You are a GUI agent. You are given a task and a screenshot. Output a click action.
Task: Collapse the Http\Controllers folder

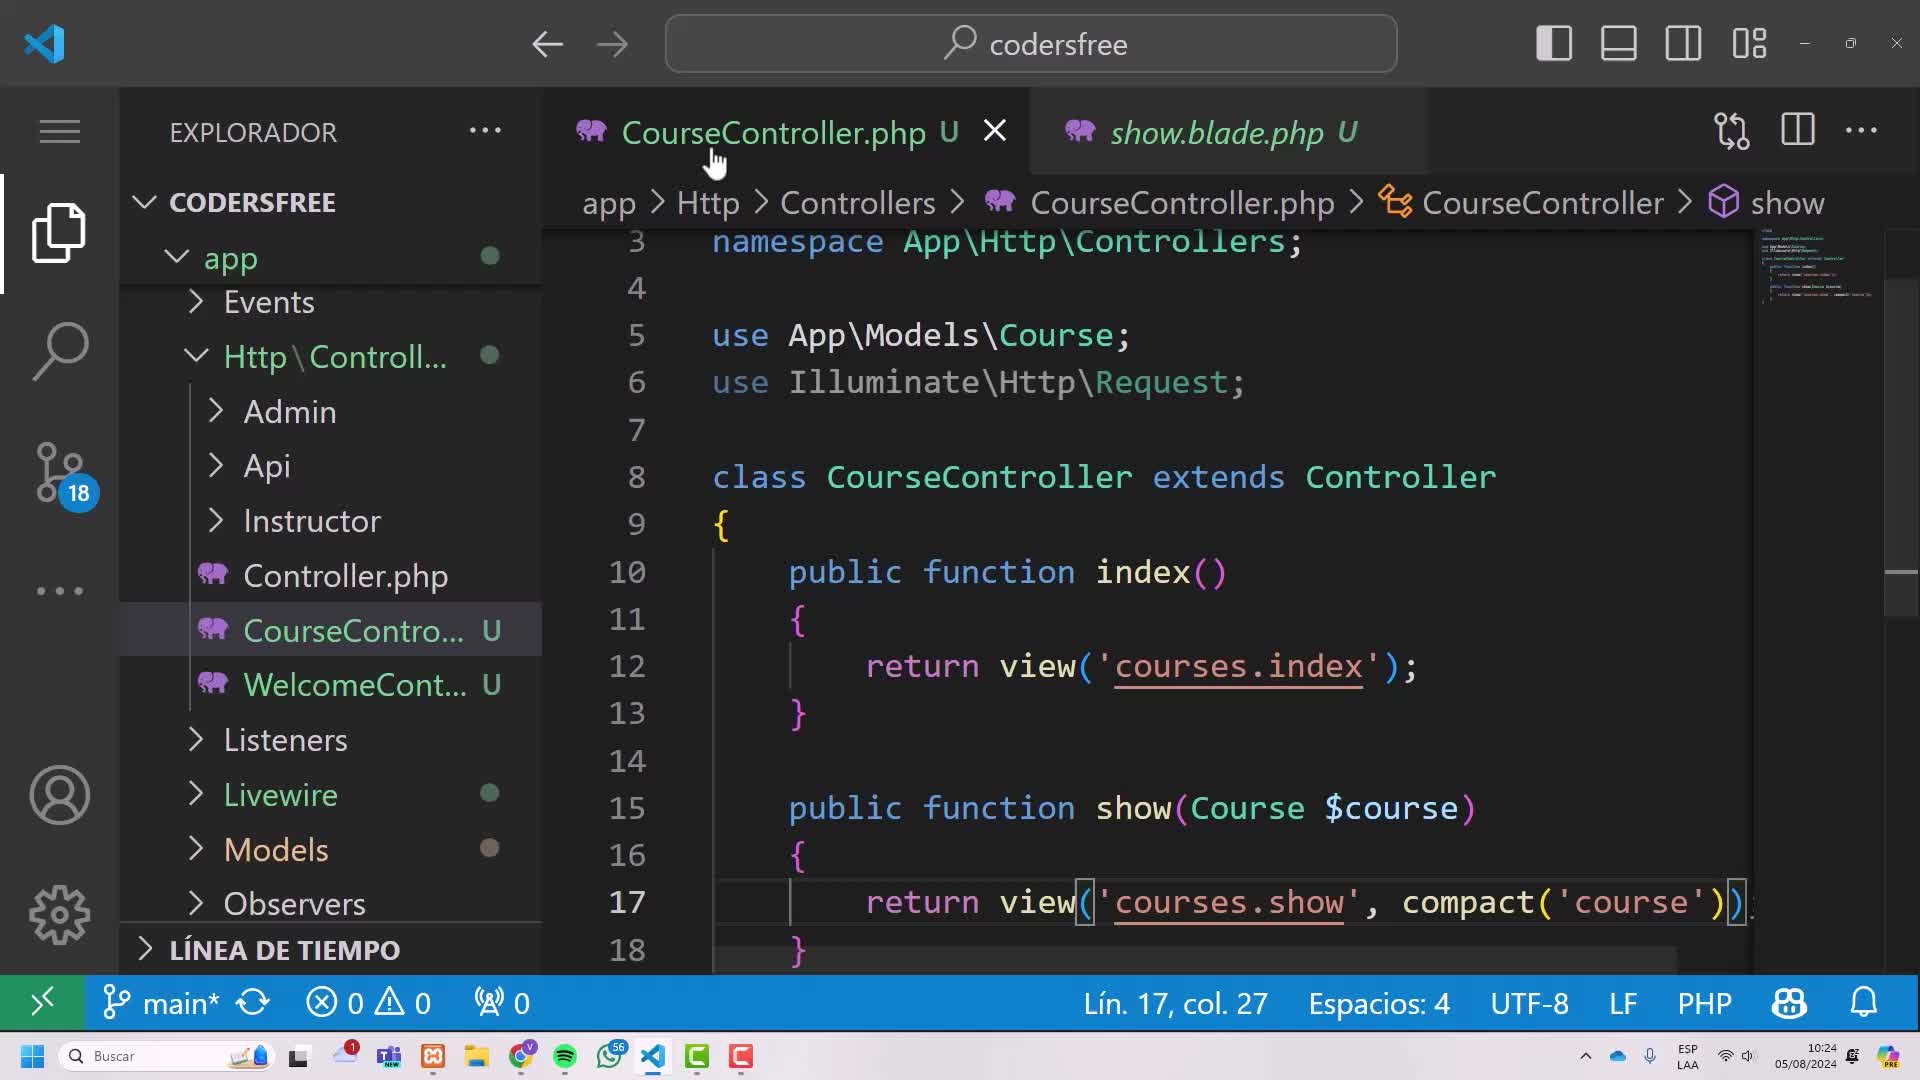(334, 357)
